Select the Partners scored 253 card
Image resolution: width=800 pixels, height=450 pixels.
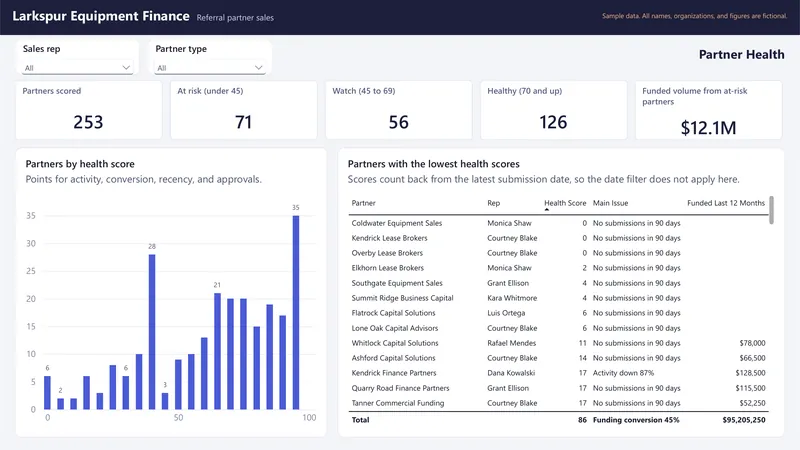point(89,110)
